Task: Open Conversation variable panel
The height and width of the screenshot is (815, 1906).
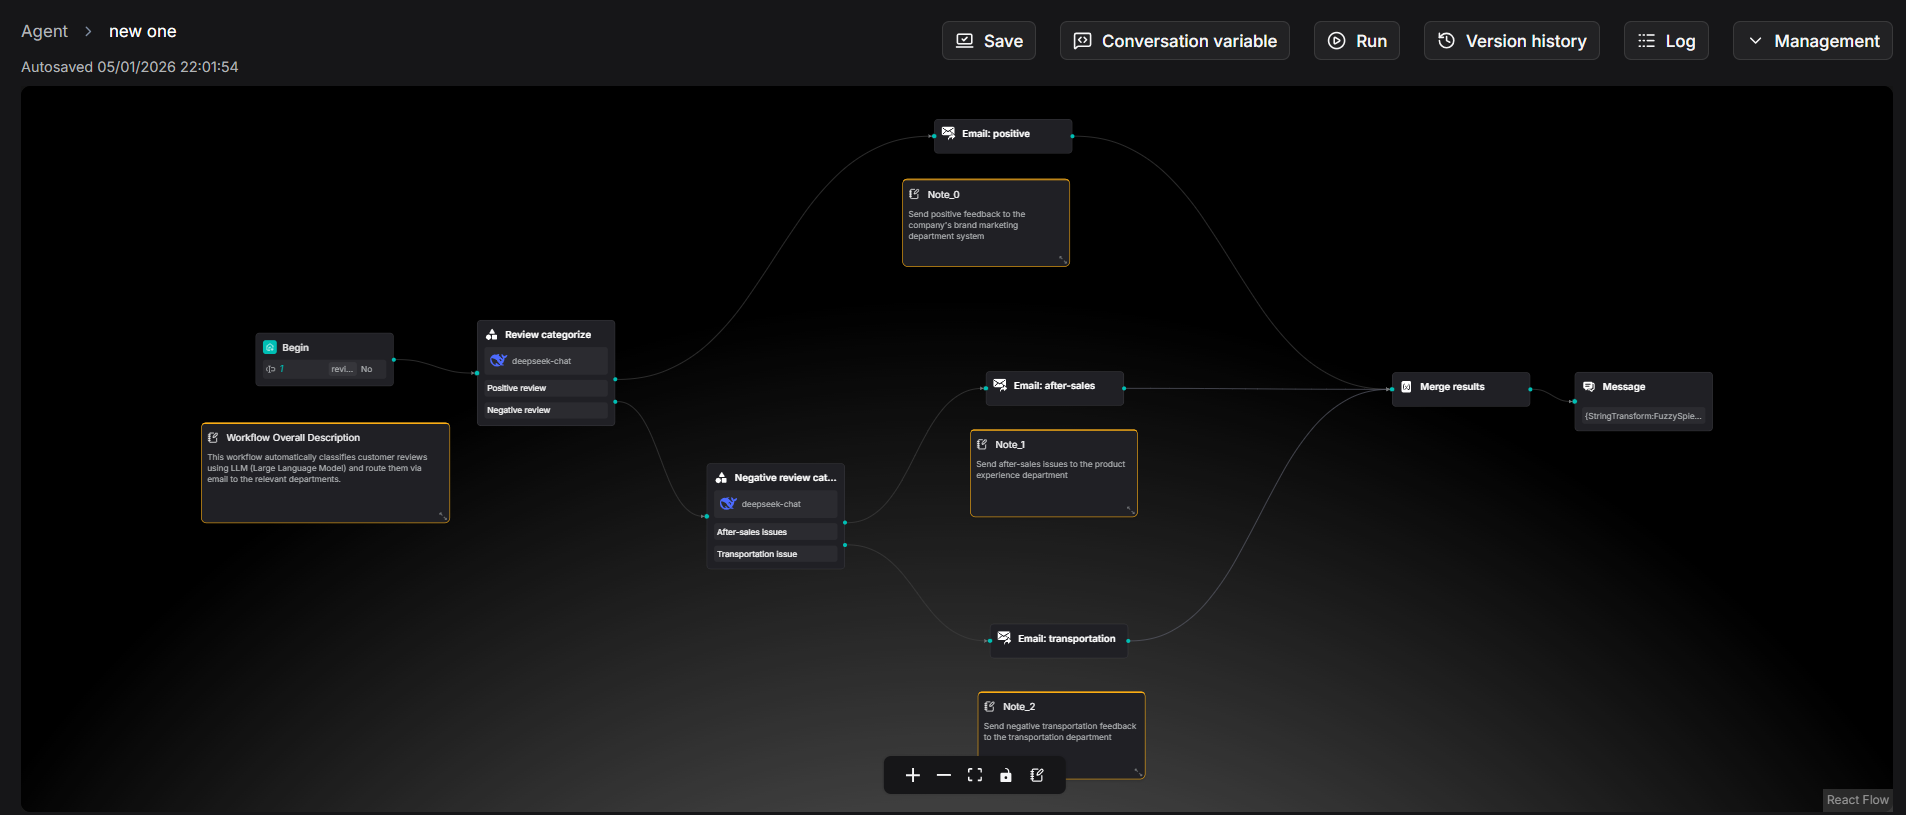Action: pos(1174,41)
